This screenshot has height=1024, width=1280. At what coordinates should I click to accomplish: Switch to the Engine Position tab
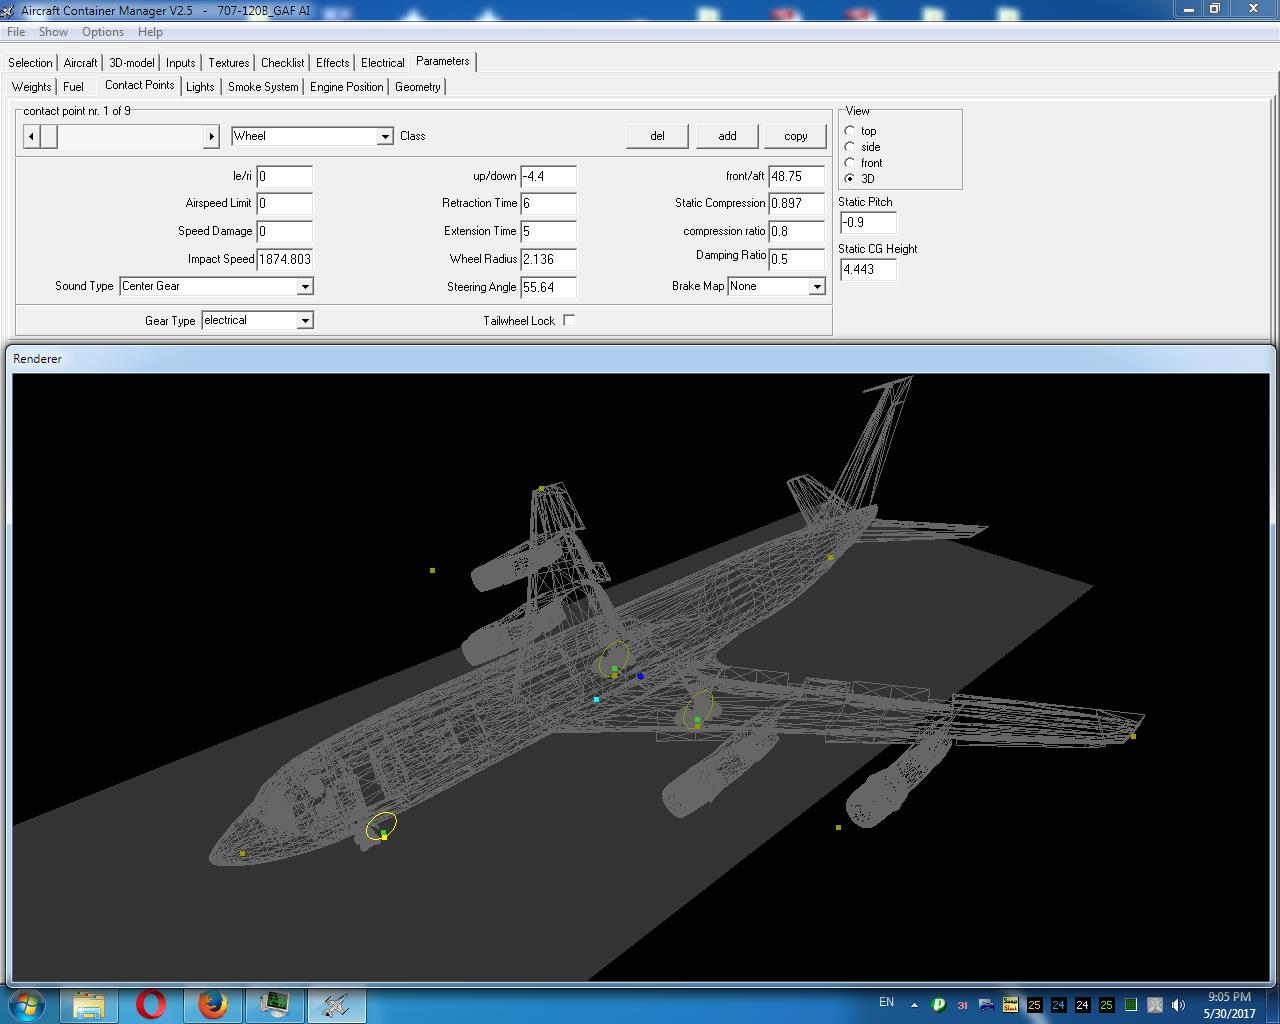tap(346, 87)
